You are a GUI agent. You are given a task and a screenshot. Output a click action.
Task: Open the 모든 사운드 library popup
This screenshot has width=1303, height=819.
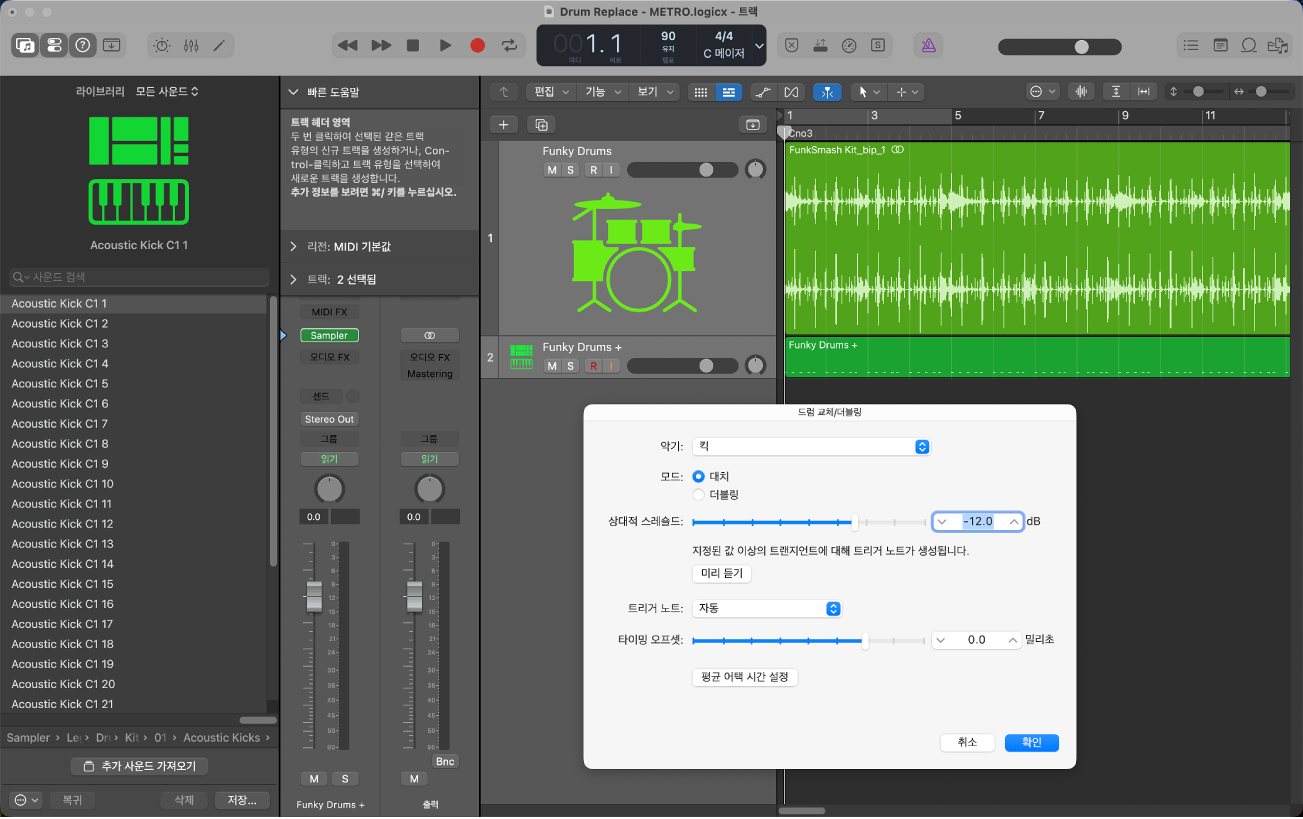click(167, 91)
